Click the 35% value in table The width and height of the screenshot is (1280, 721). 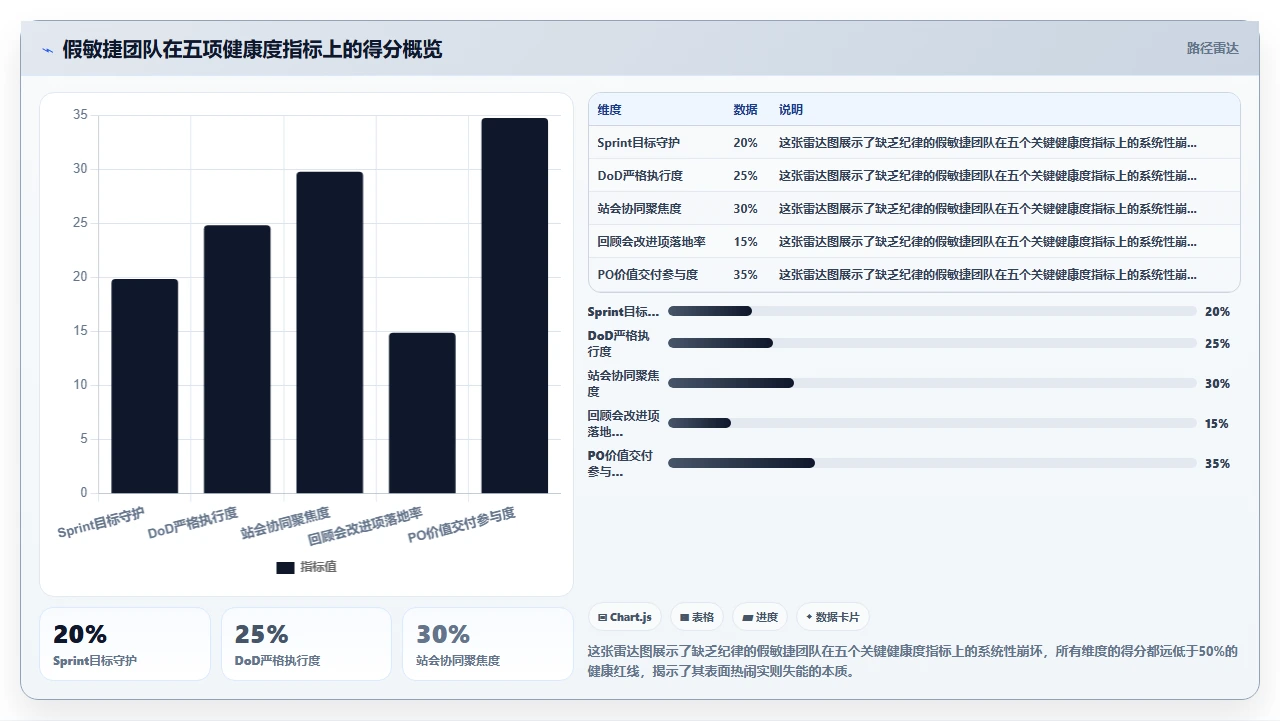[745, 275]
